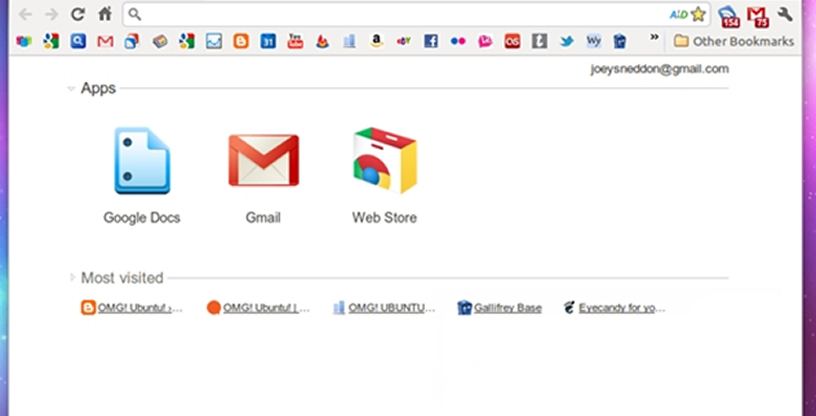Open the Gmail checker extension showing 75
The height and width of the screenshot is (416, 816).
click(x=758, y=16)
